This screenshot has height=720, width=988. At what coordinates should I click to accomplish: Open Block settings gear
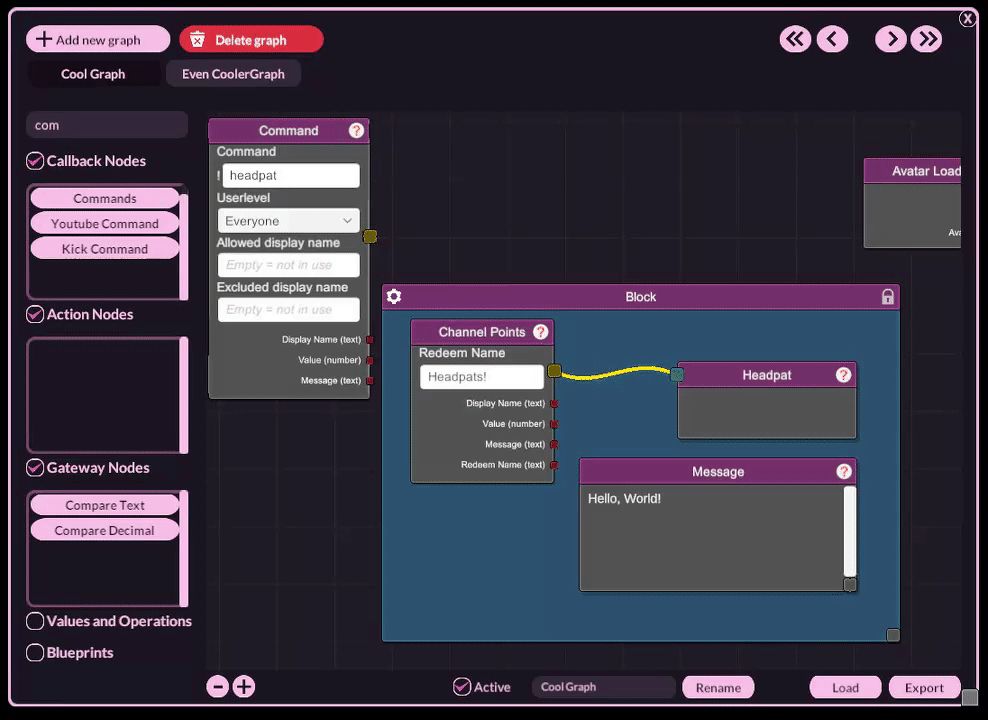394,297
